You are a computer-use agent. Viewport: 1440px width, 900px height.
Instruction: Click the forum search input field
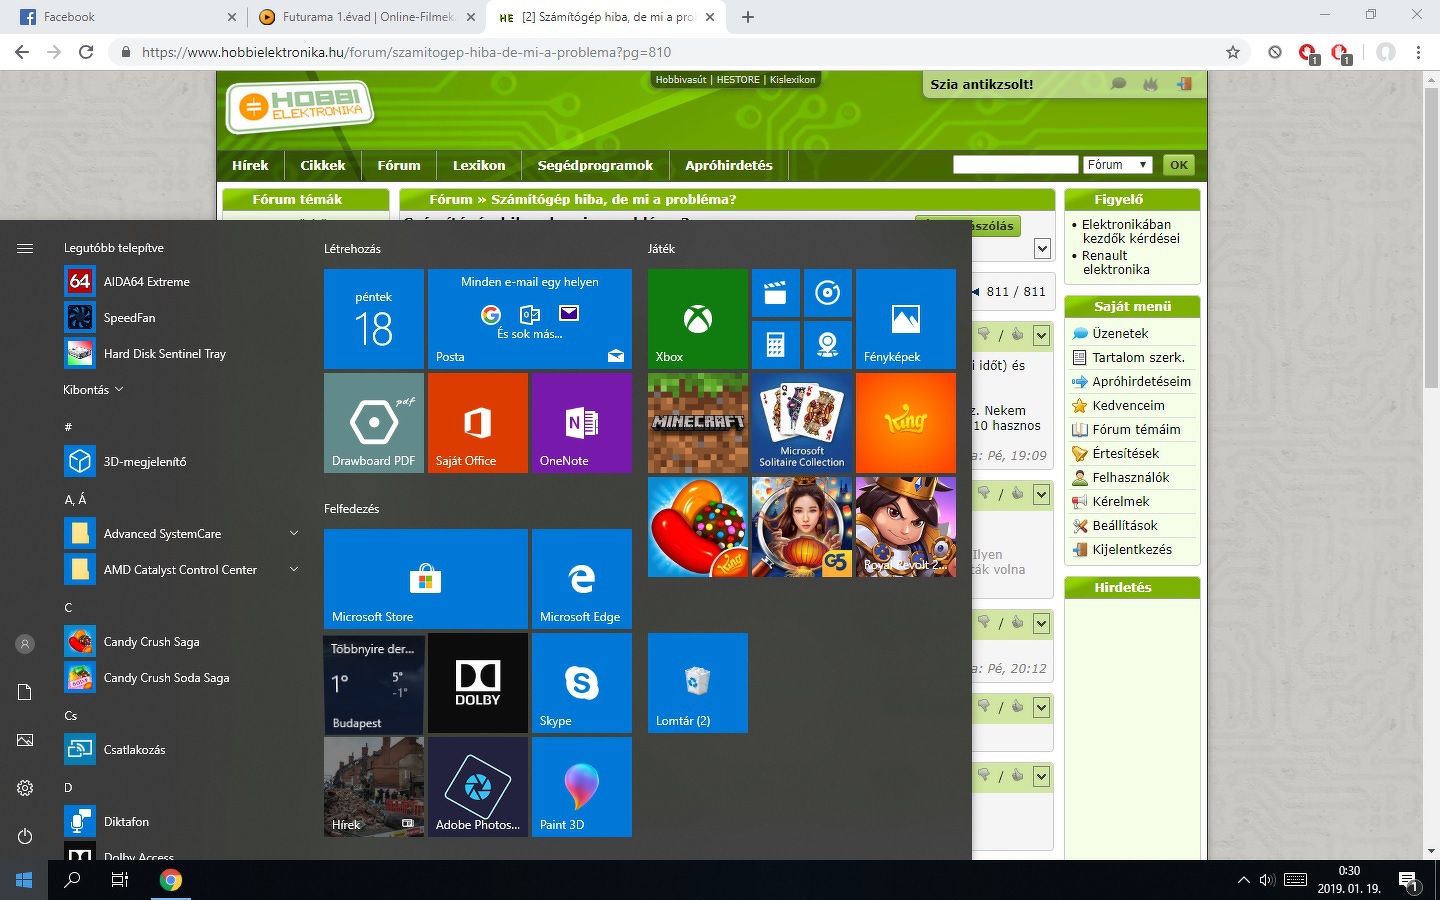coord(1015,165)
